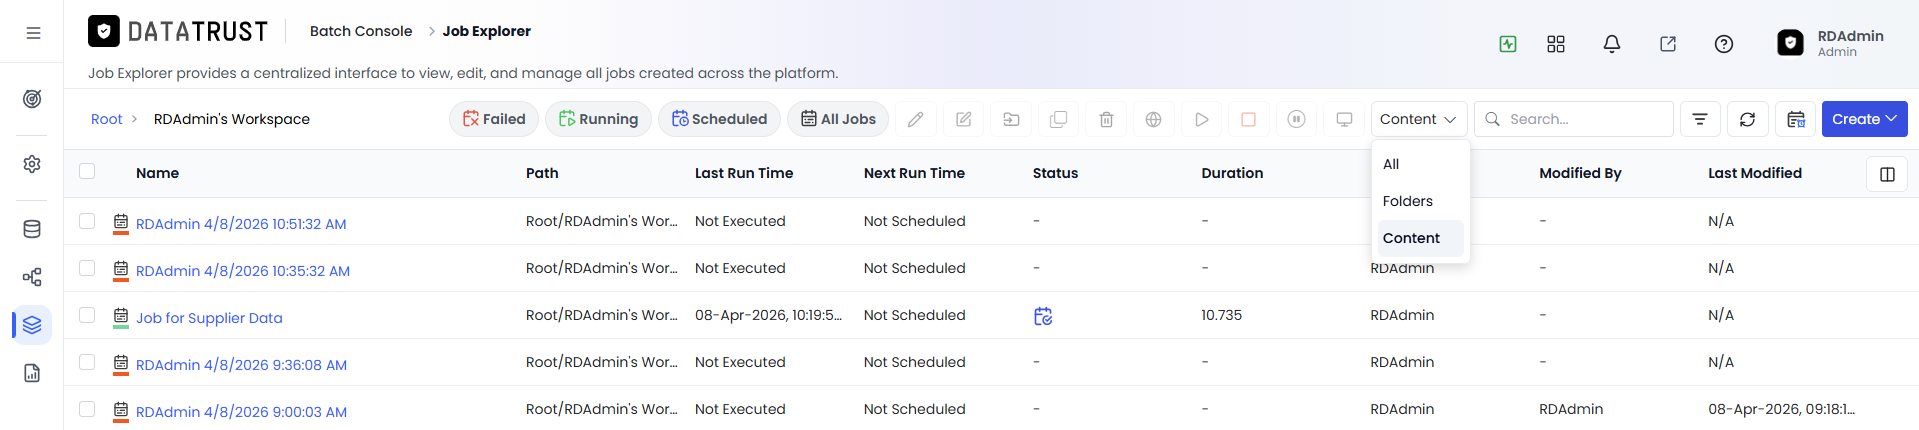
Task: Select Folders in the dropdown list
Action: click(x=1418, y=201)
